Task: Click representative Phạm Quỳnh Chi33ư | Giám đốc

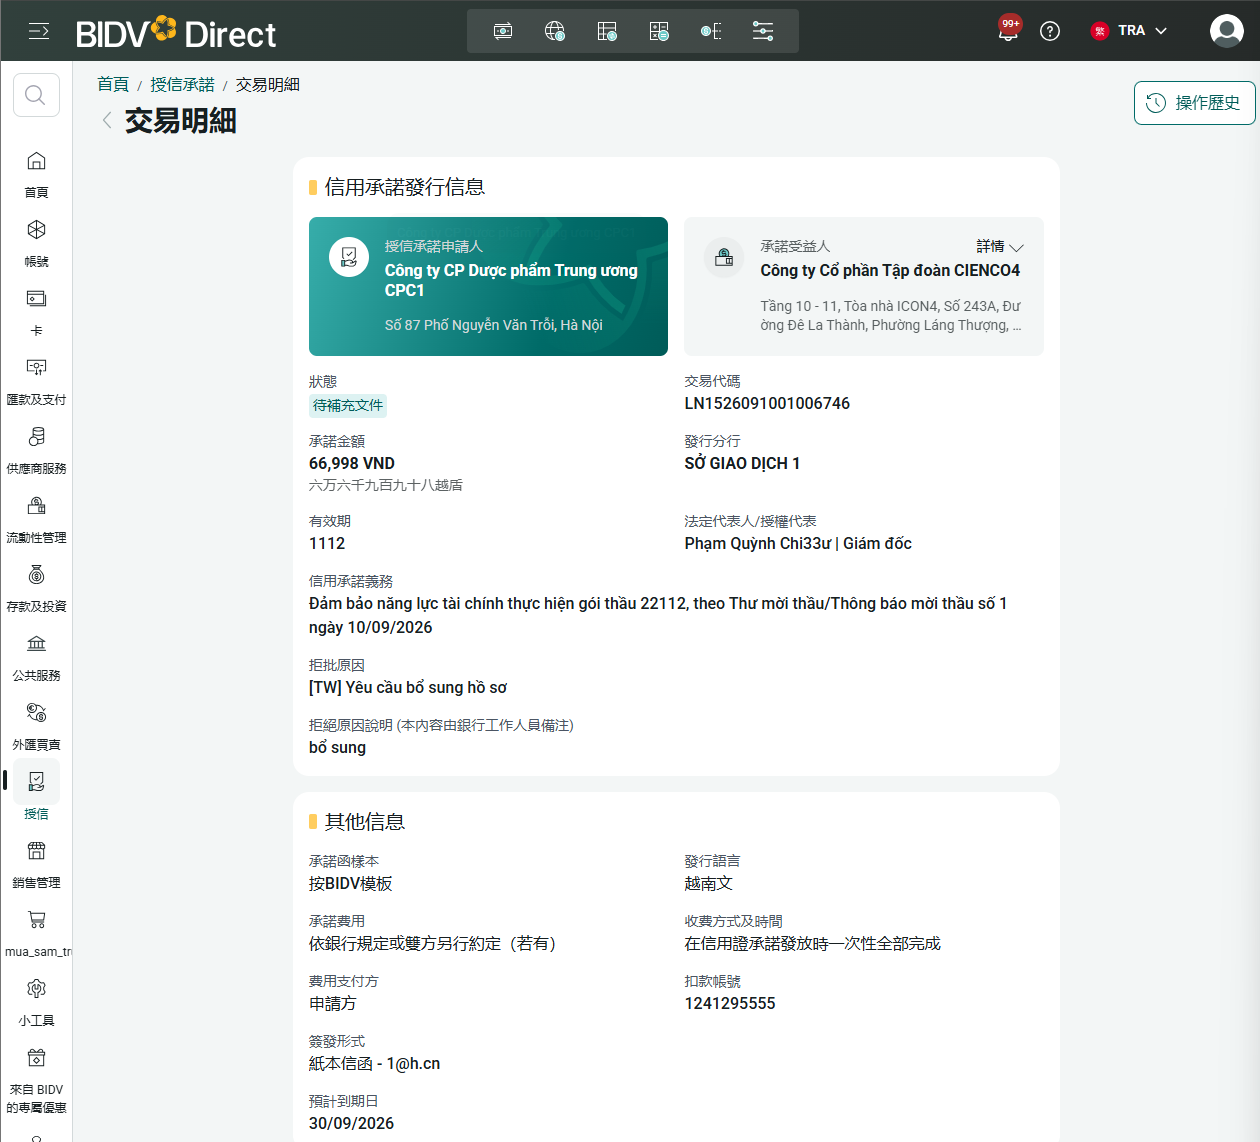Action: point(798,544)
